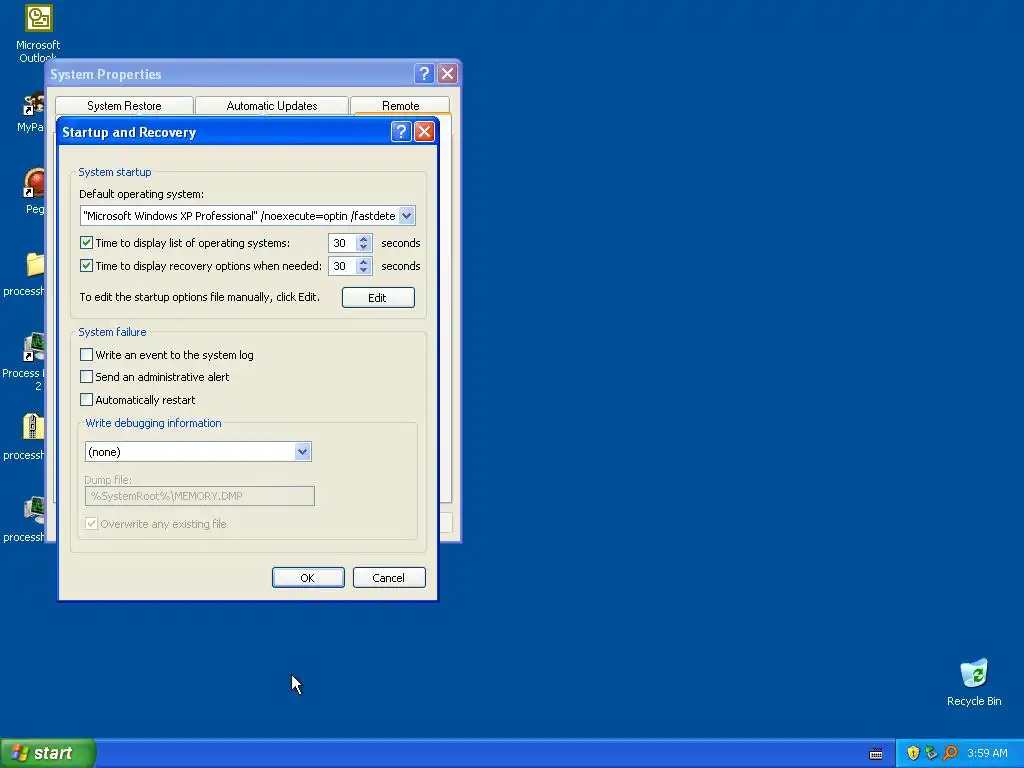Close the System Properties window
This screenshot has width=1024, height=768.
(x=447, y=74)
